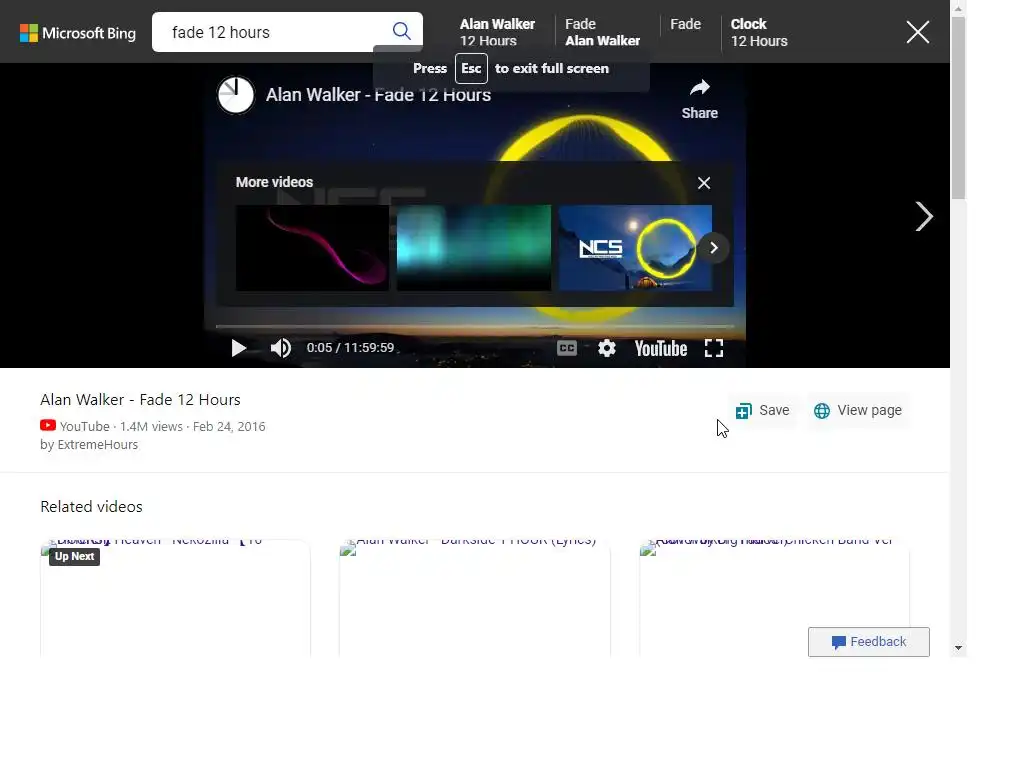Close the More videos panel

[704, 183]
